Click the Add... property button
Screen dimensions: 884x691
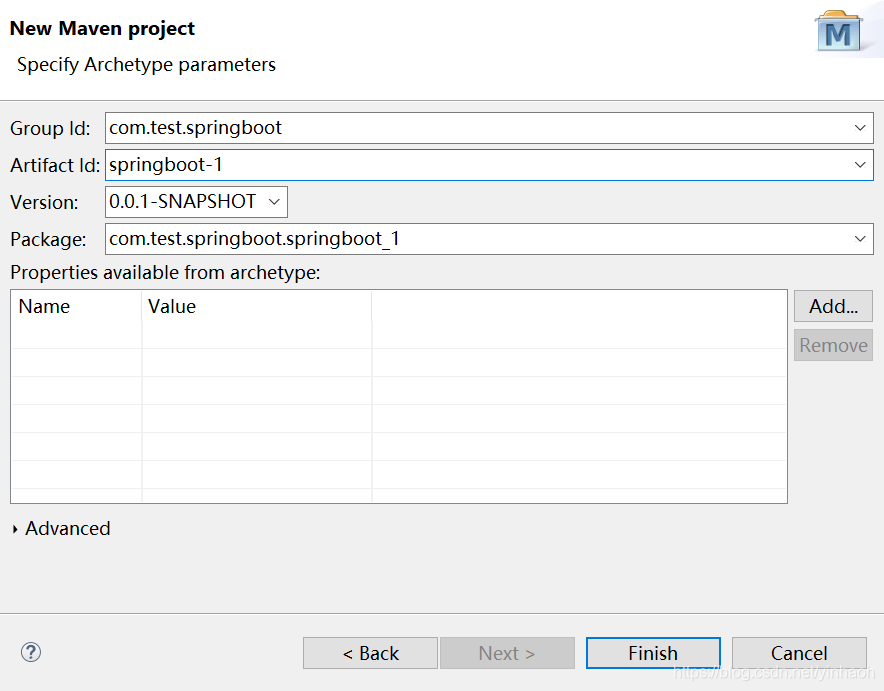click(833, 306)
